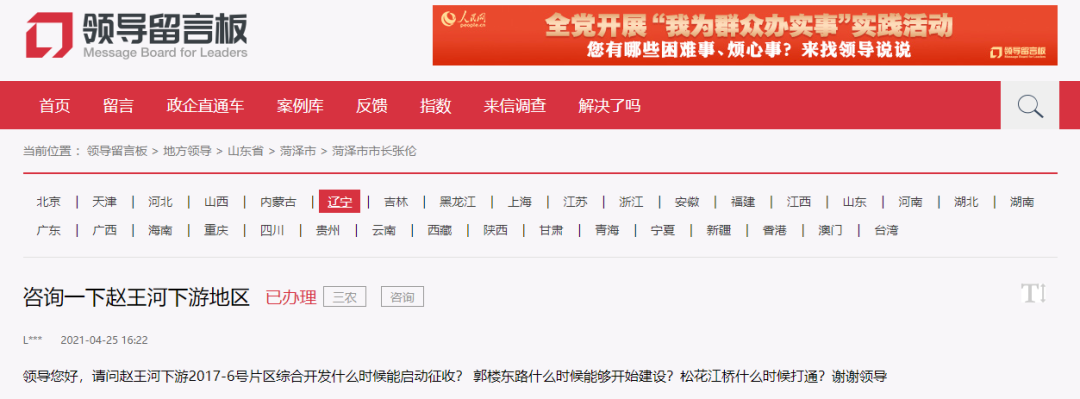The width and height of the screenshot is (1080, 399).
Task: Click the 领导留言板 breadcrumb link
Action: pyautogui.click(x=117, y=151)
